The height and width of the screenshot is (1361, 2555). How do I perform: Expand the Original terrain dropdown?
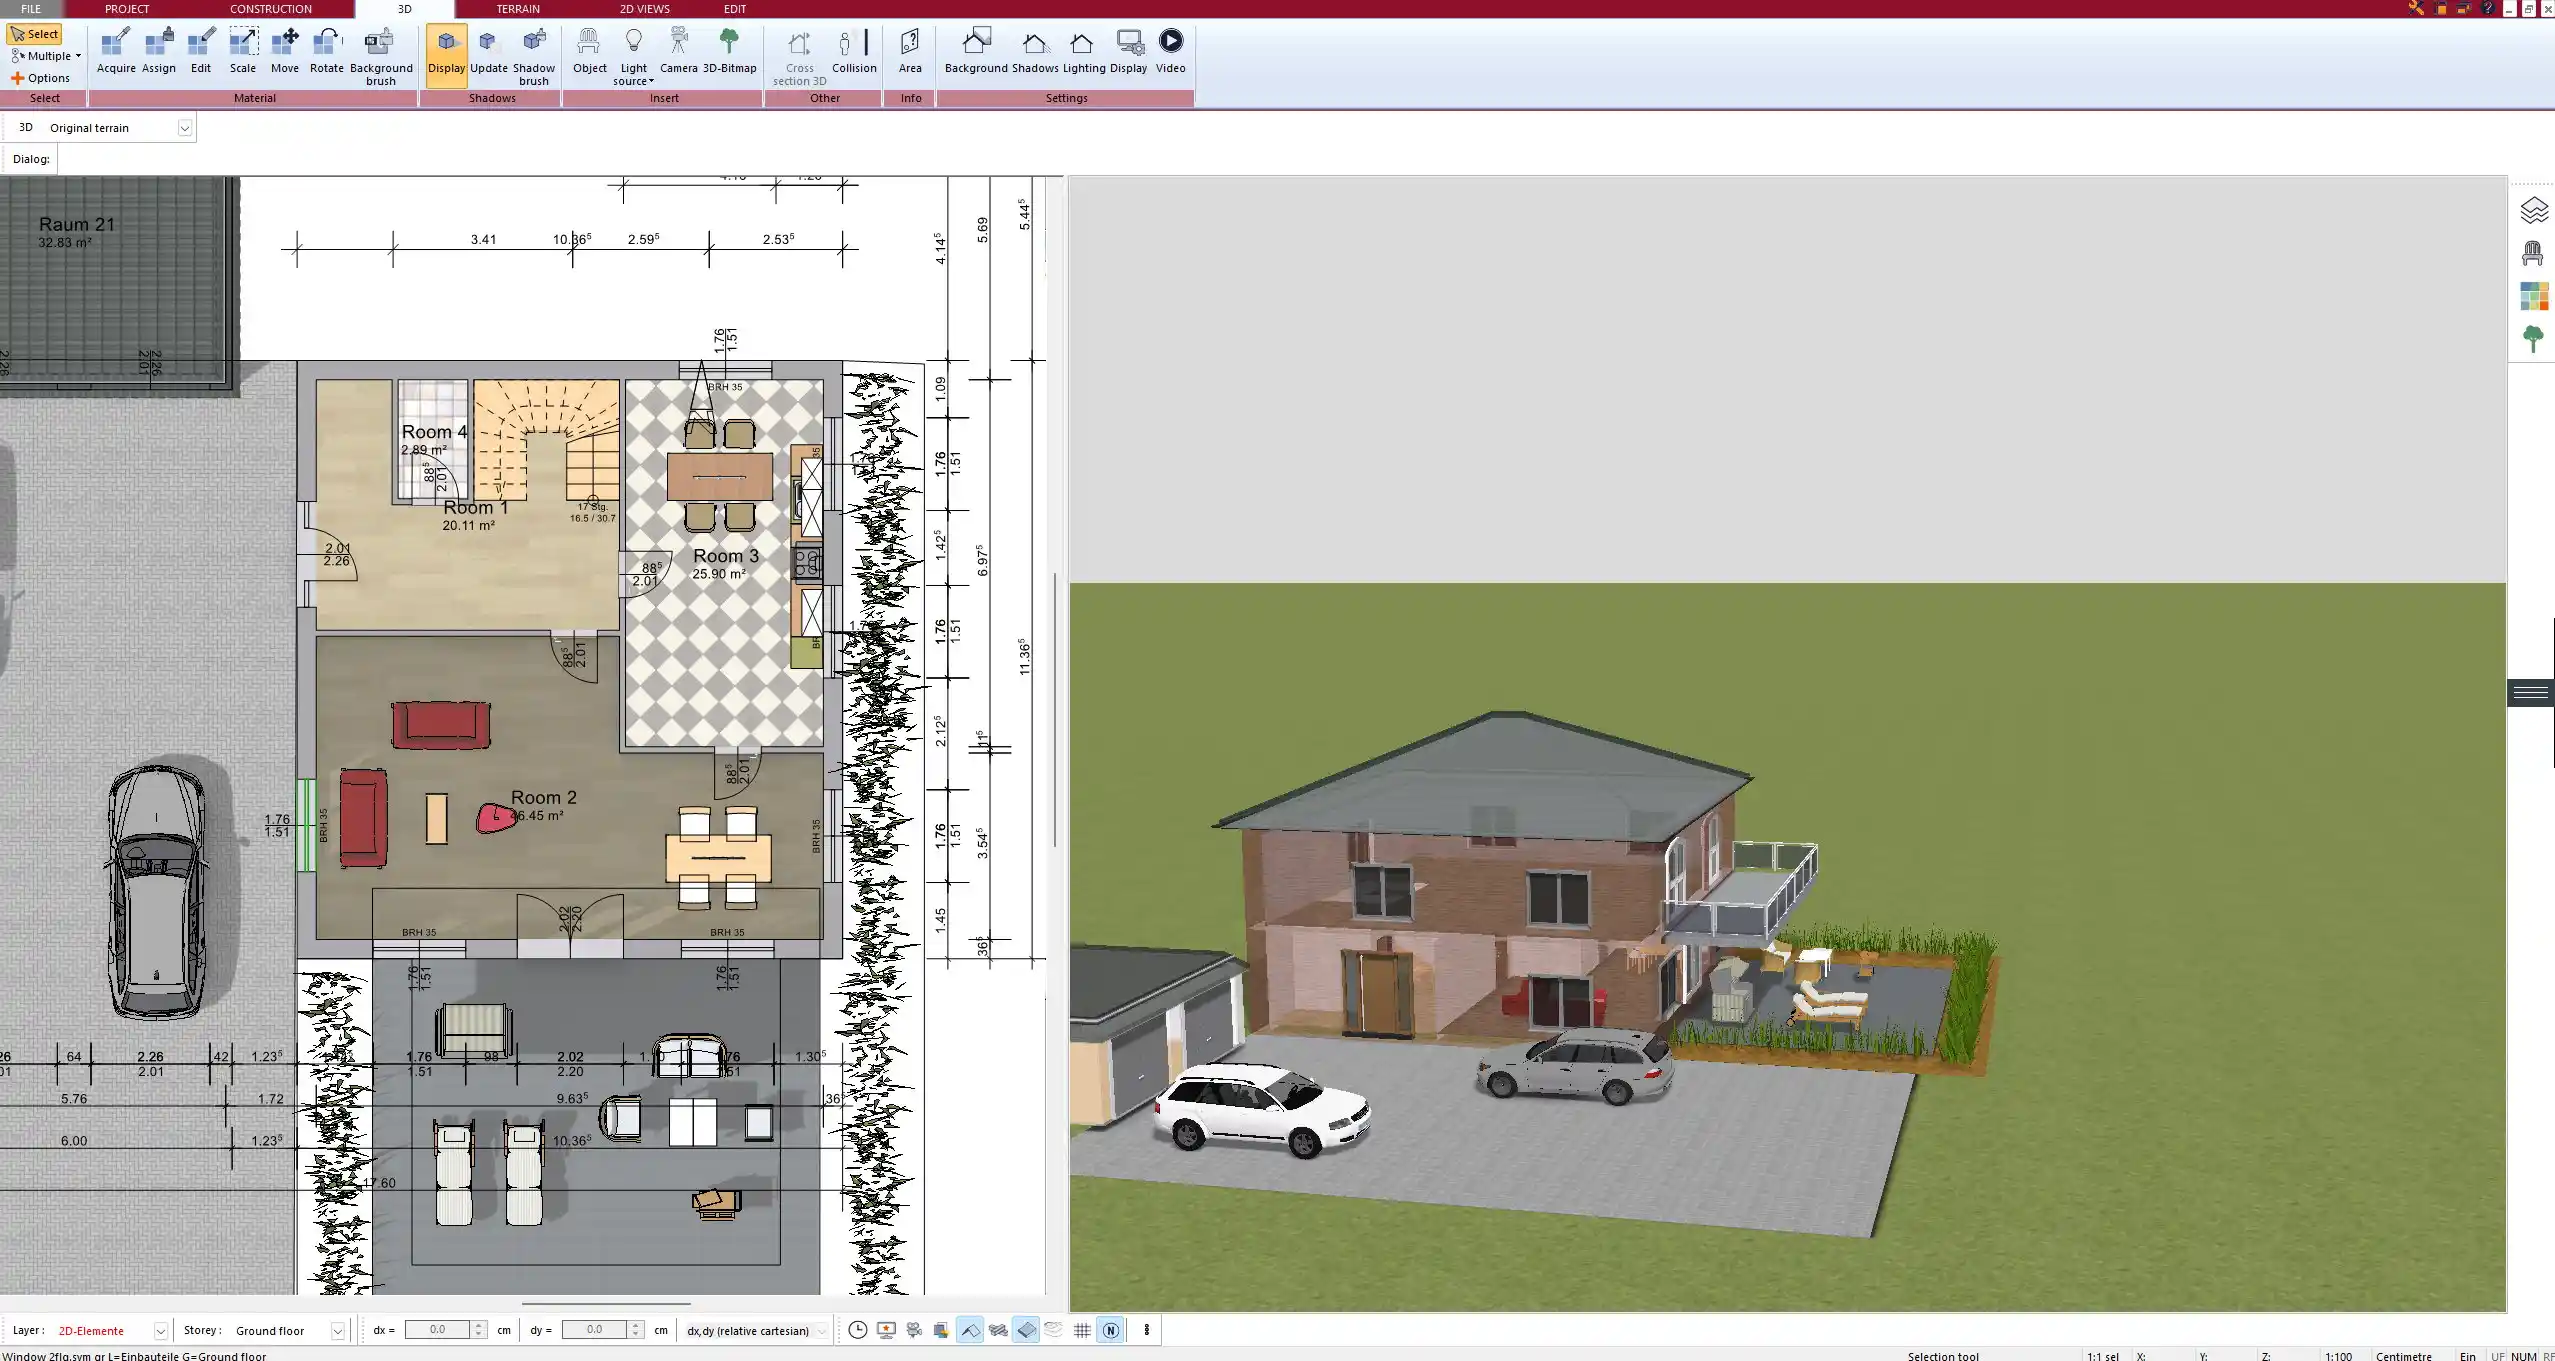[184, 128]
